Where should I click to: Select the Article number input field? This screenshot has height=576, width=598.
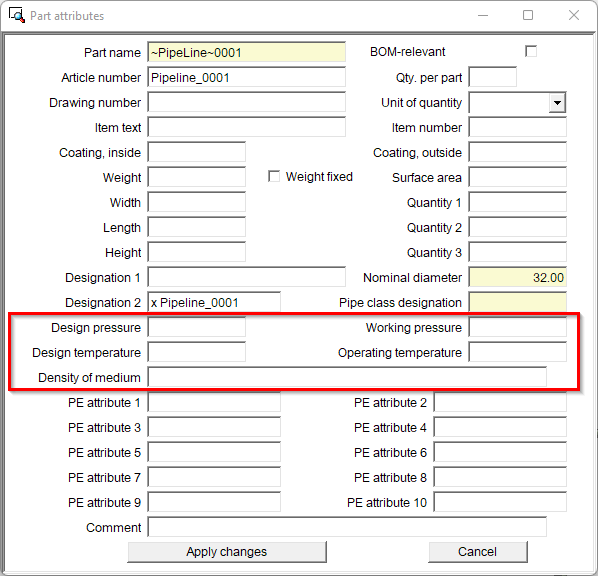click(246, 77)
